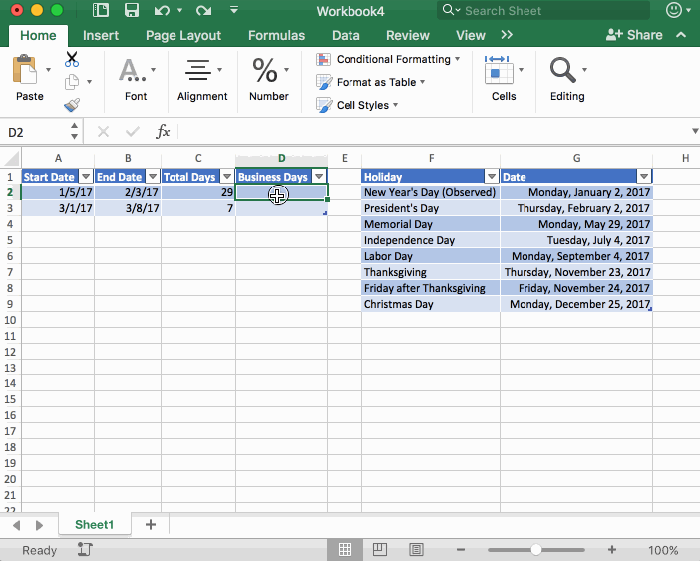This screenshot has height=561, width=700.
Task: Open the Page Layout tab
Action: coord(183,35)
